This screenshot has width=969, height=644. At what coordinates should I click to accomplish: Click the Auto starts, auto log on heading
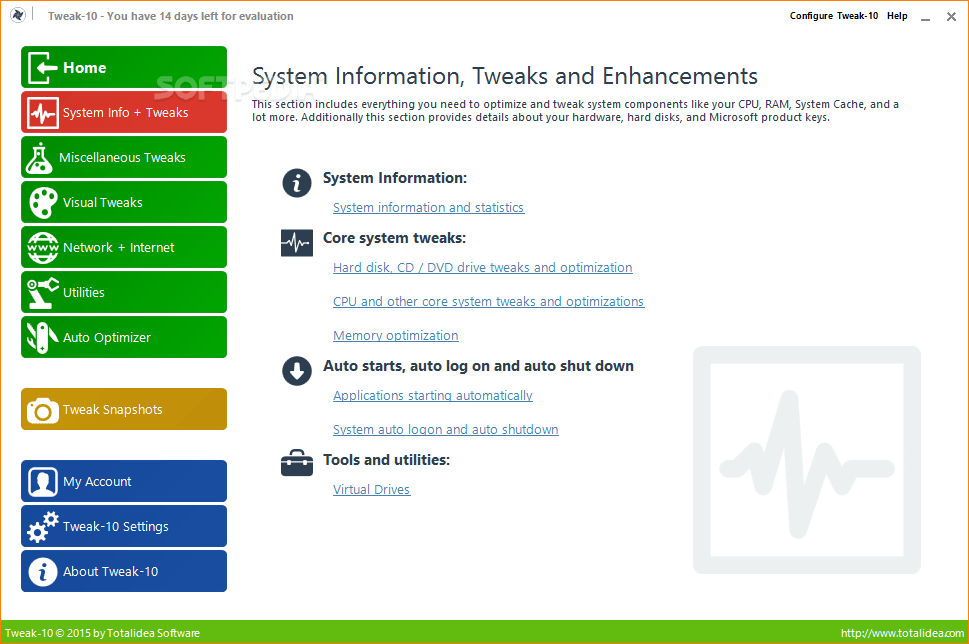[478, 366]
